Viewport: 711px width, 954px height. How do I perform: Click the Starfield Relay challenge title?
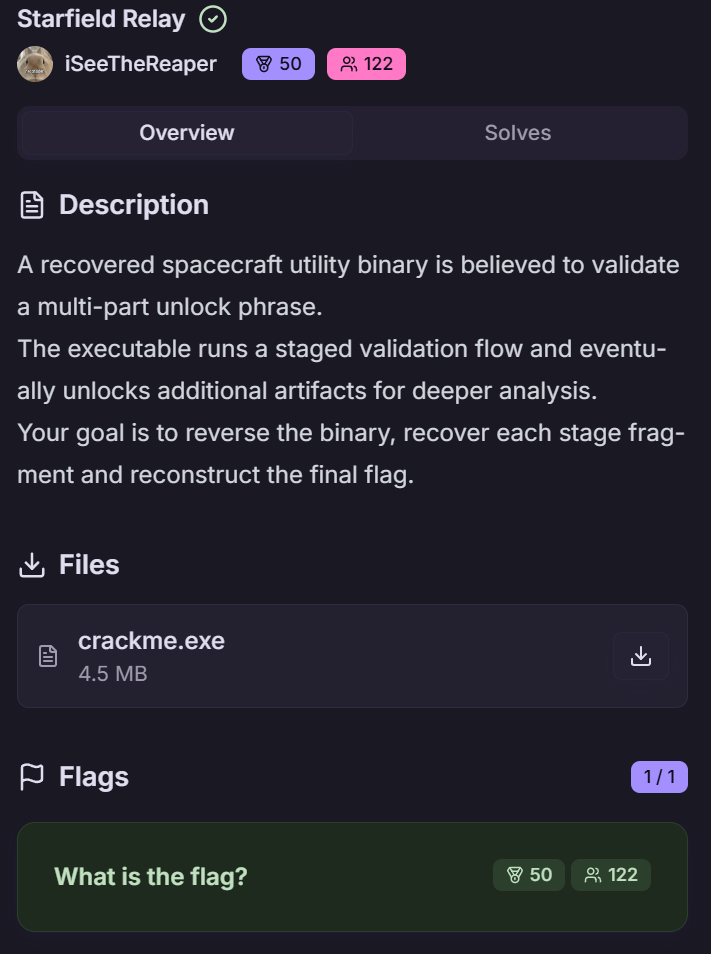coord(101,19)
